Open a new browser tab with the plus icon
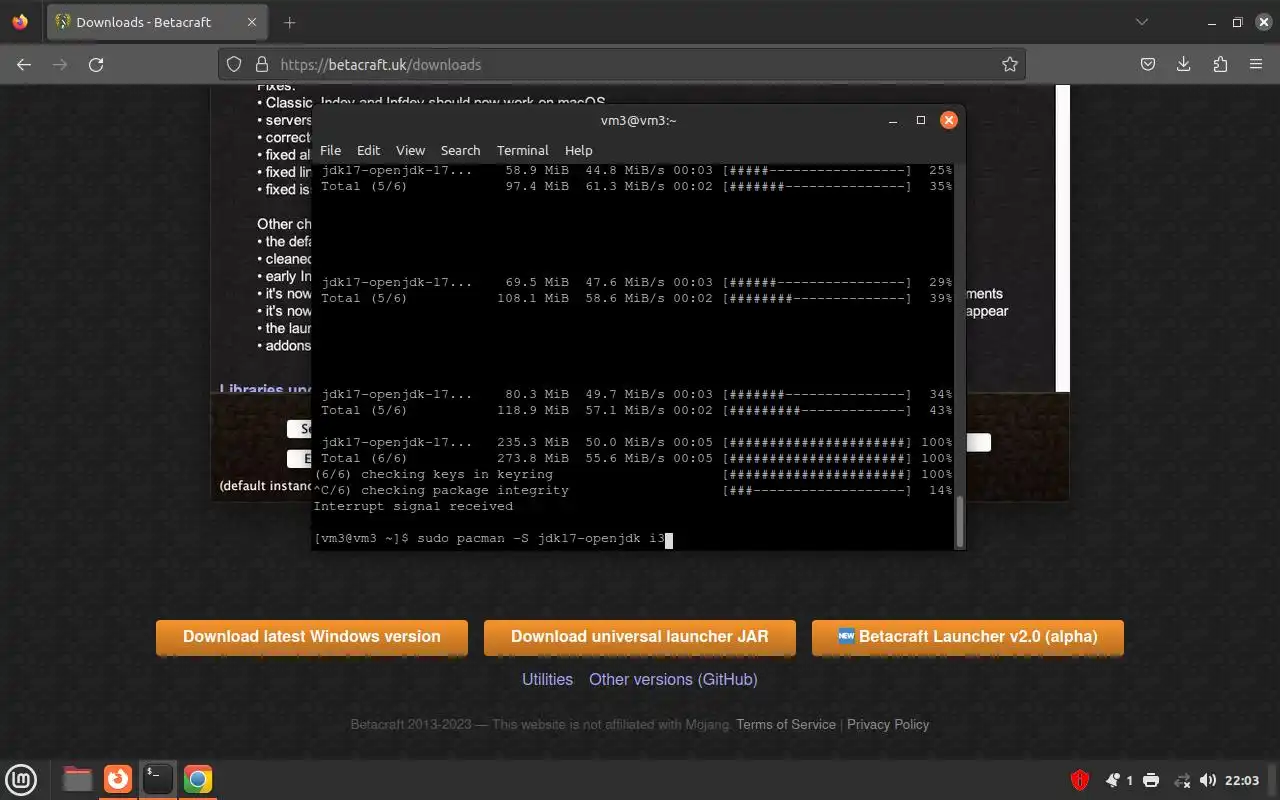 click(x=290, y=22)
